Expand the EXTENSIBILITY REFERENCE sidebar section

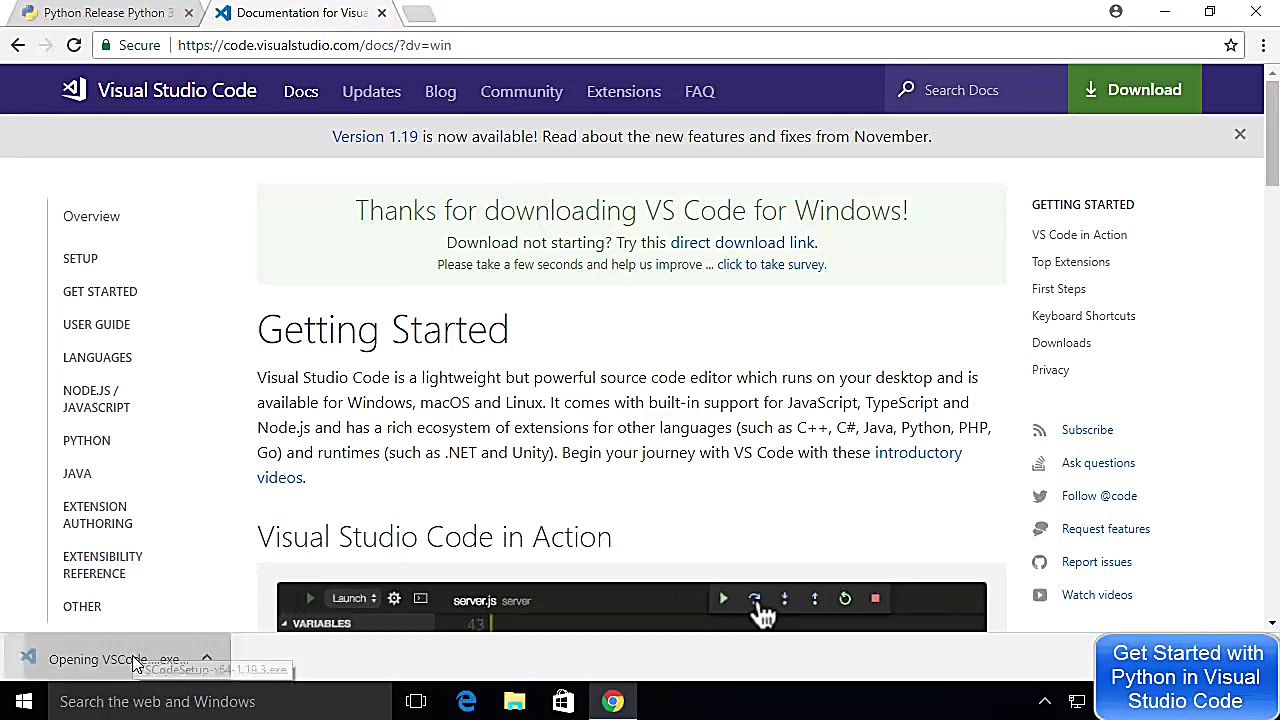coord(103,565)
